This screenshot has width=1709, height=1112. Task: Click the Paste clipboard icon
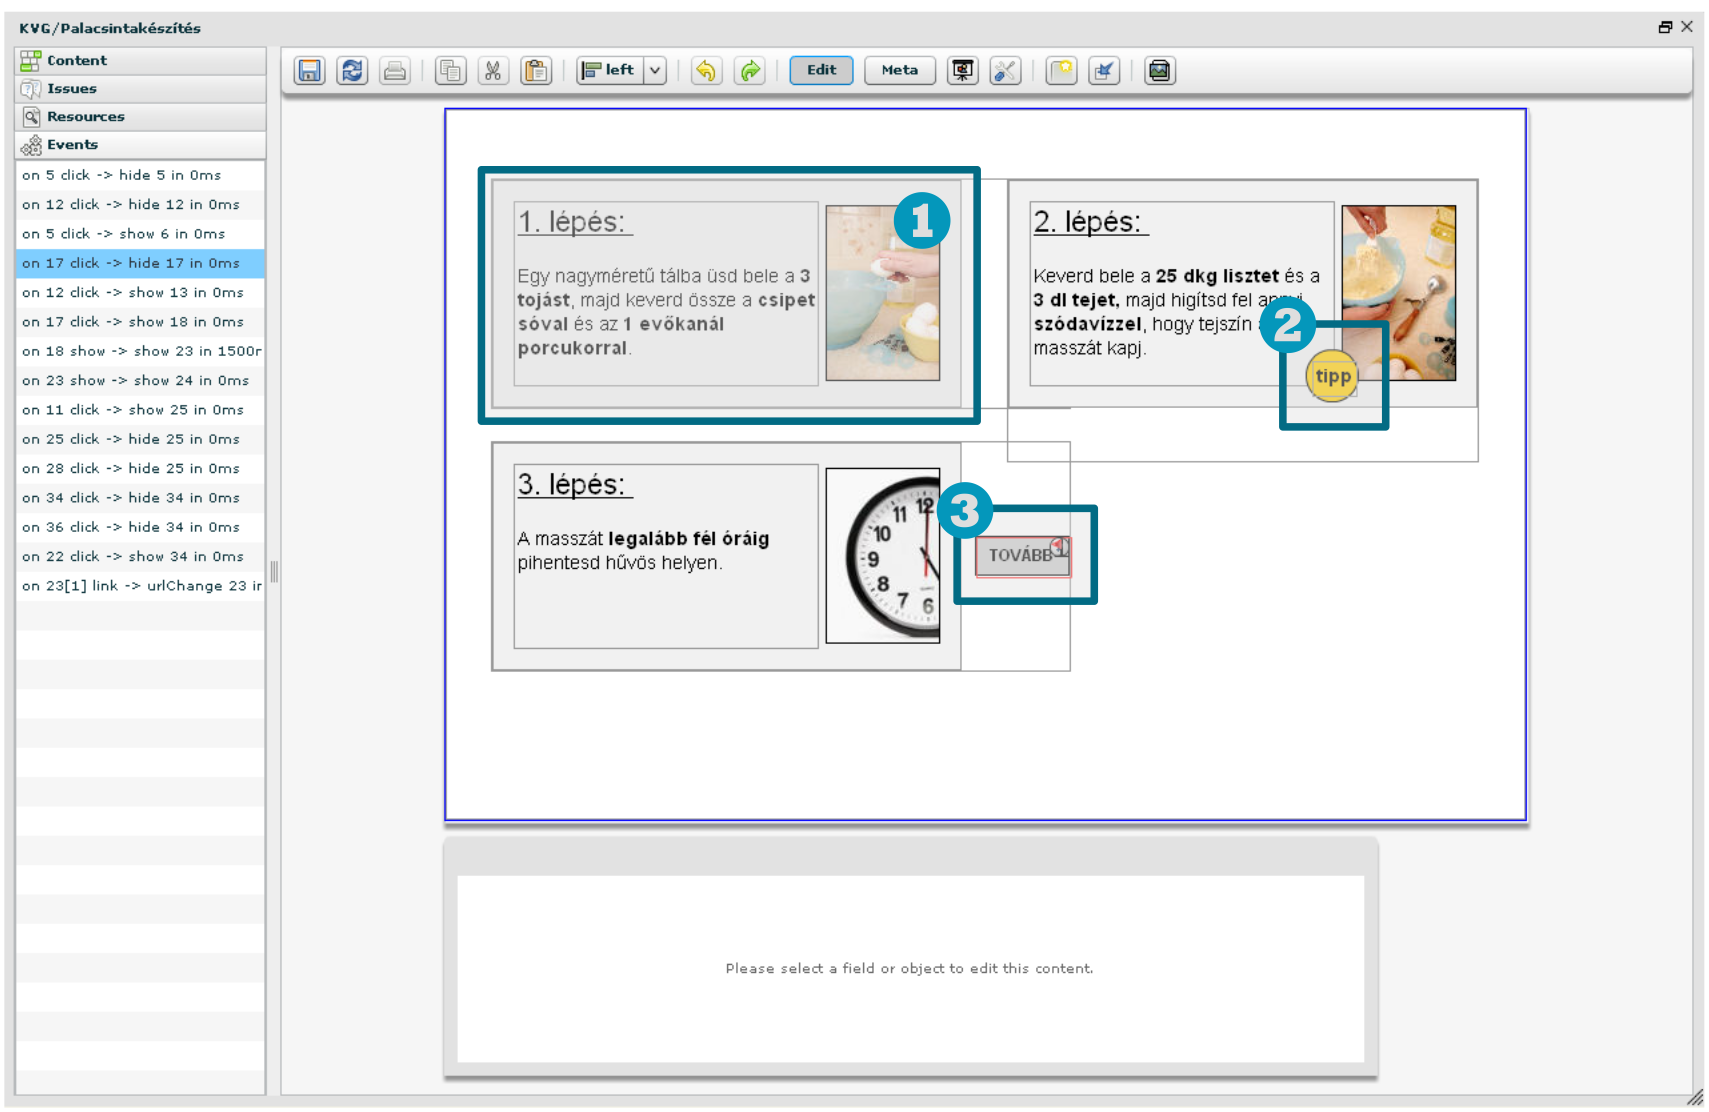coord(537,71)
